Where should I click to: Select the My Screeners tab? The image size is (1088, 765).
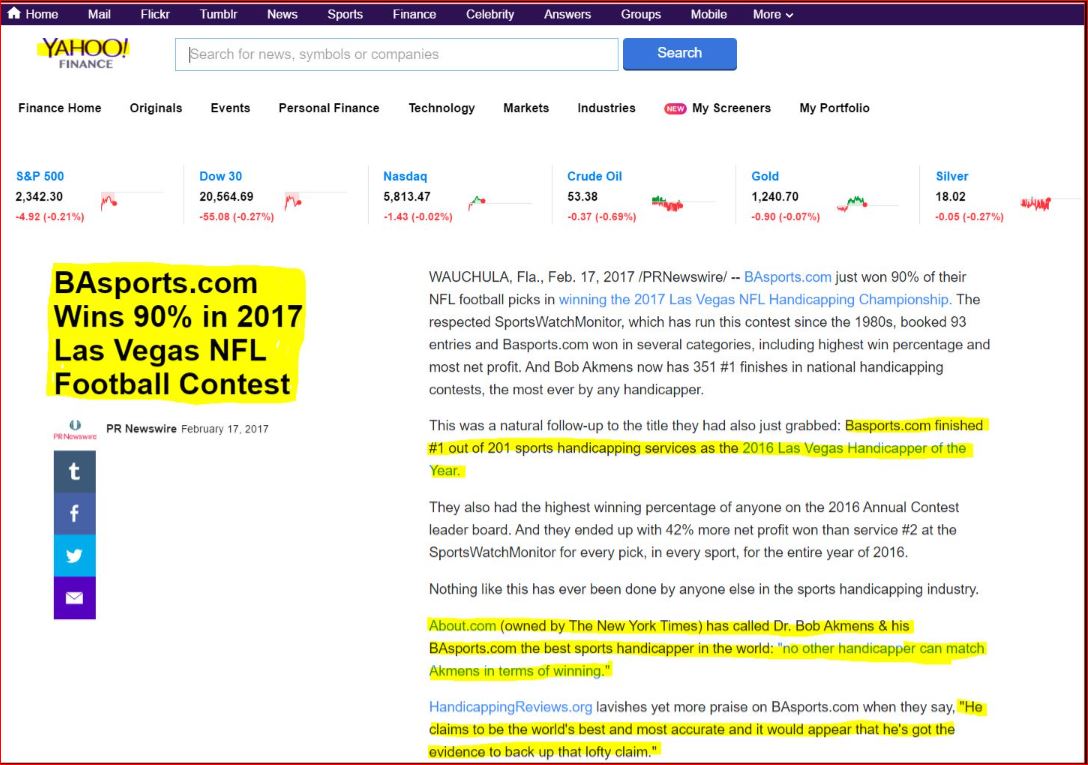[731, 108]
